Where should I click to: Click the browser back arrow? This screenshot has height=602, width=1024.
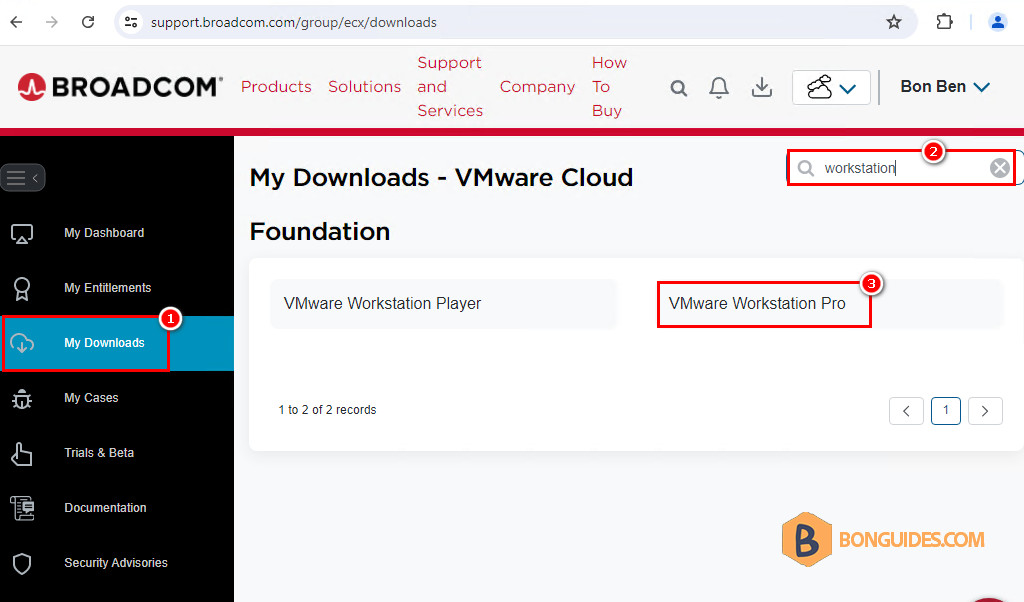tap(16, 22)
